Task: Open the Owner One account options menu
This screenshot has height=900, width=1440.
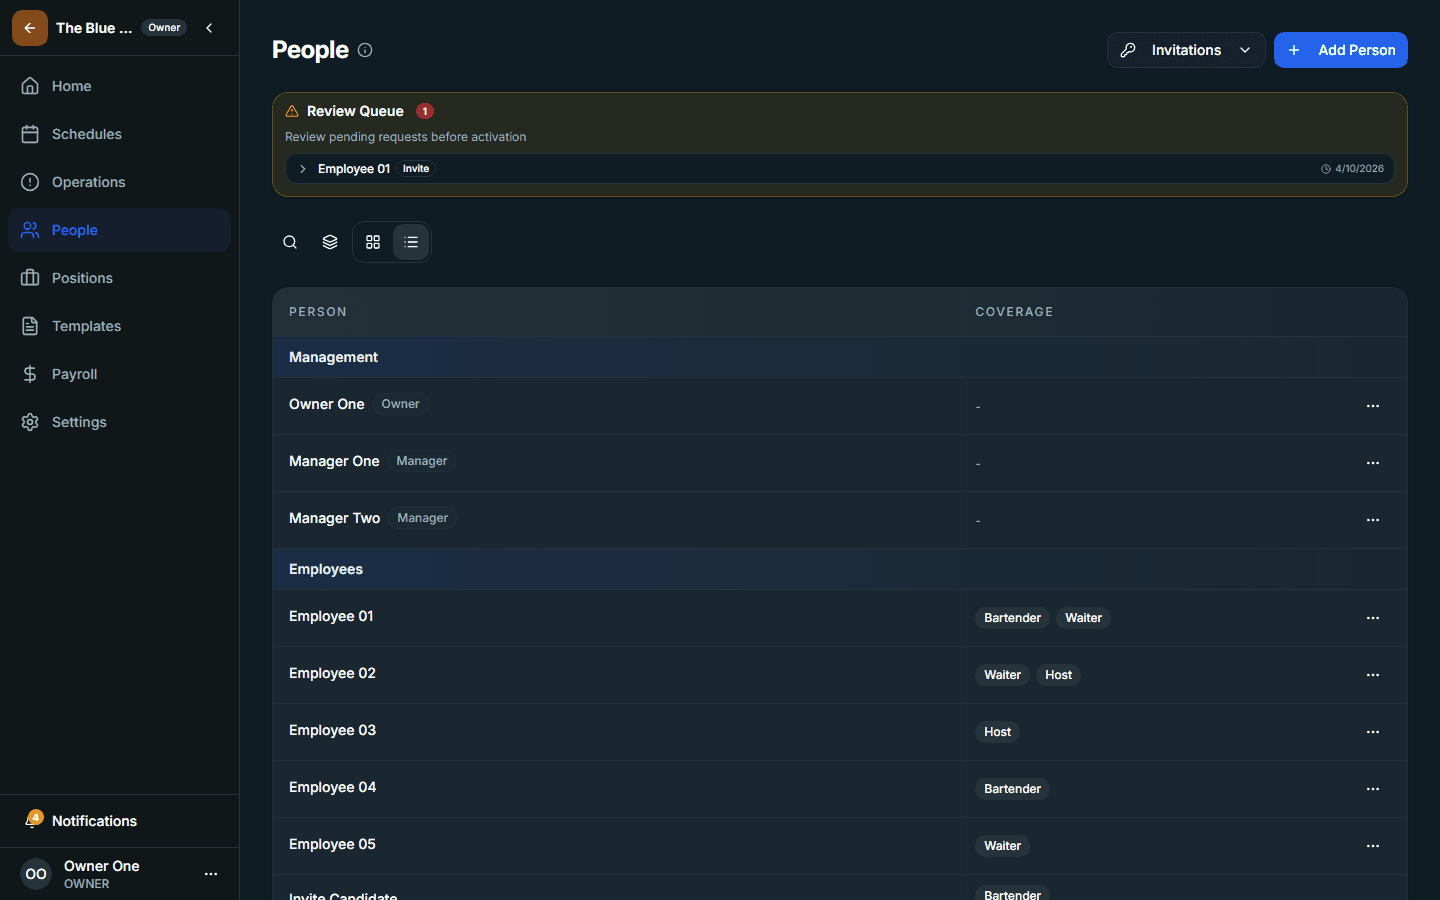Action: [211, 874]
